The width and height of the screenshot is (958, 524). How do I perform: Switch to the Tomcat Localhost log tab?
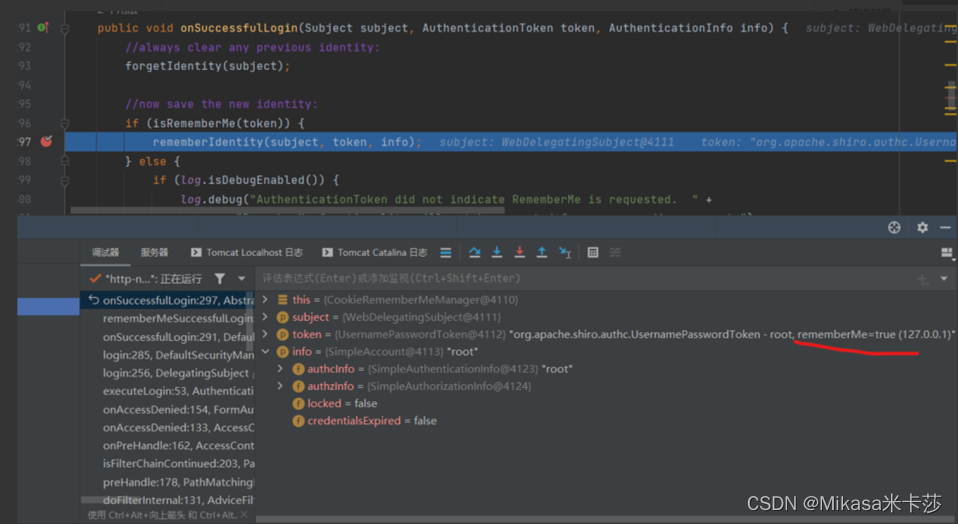click(247, 252)
